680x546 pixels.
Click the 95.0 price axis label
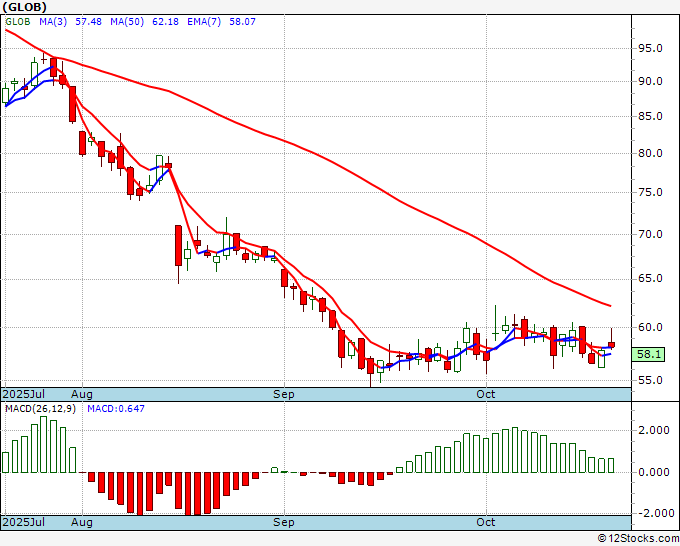[650, 48]
